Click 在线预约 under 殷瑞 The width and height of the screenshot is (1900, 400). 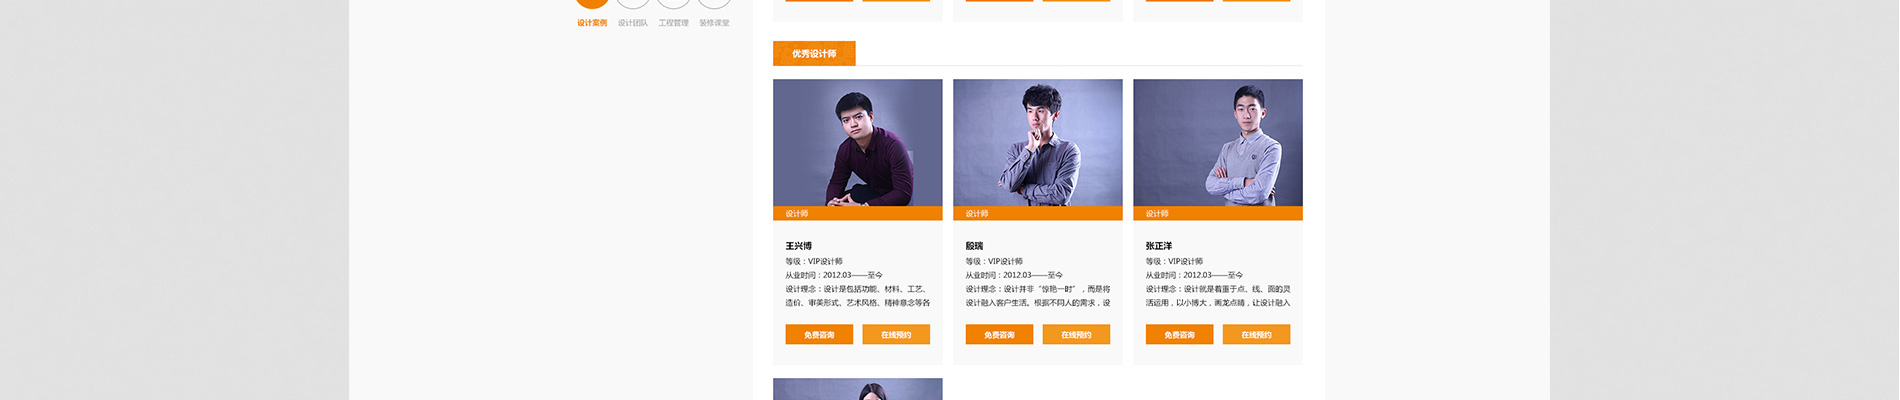[x=1076, y=335]
